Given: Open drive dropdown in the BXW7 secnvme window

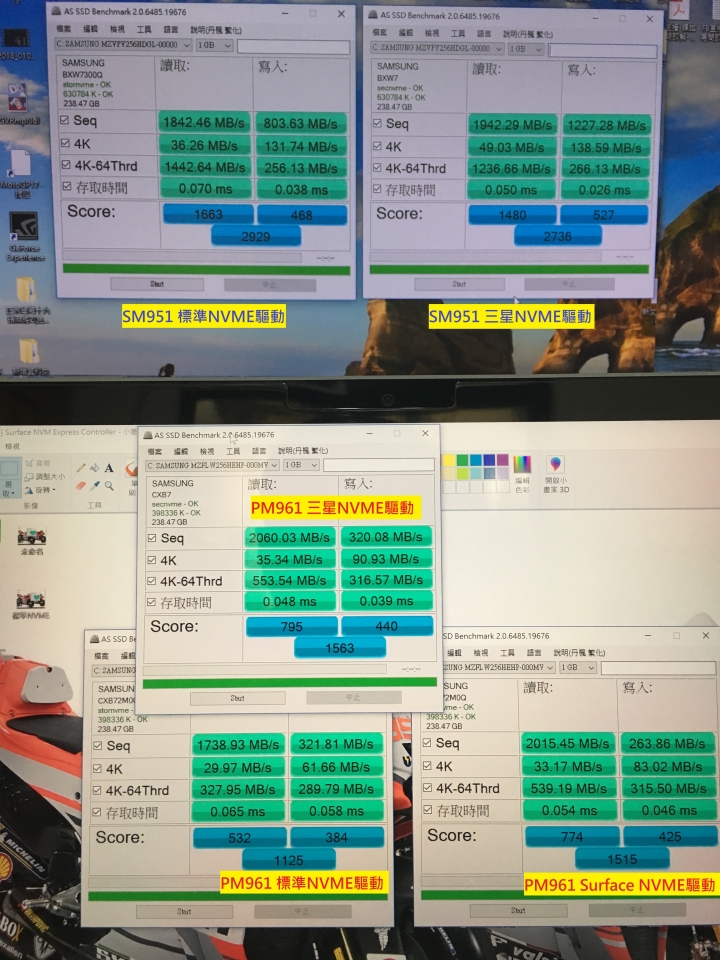Looking at the screenshot, I should pyautogui.click(x=437, y=48).
